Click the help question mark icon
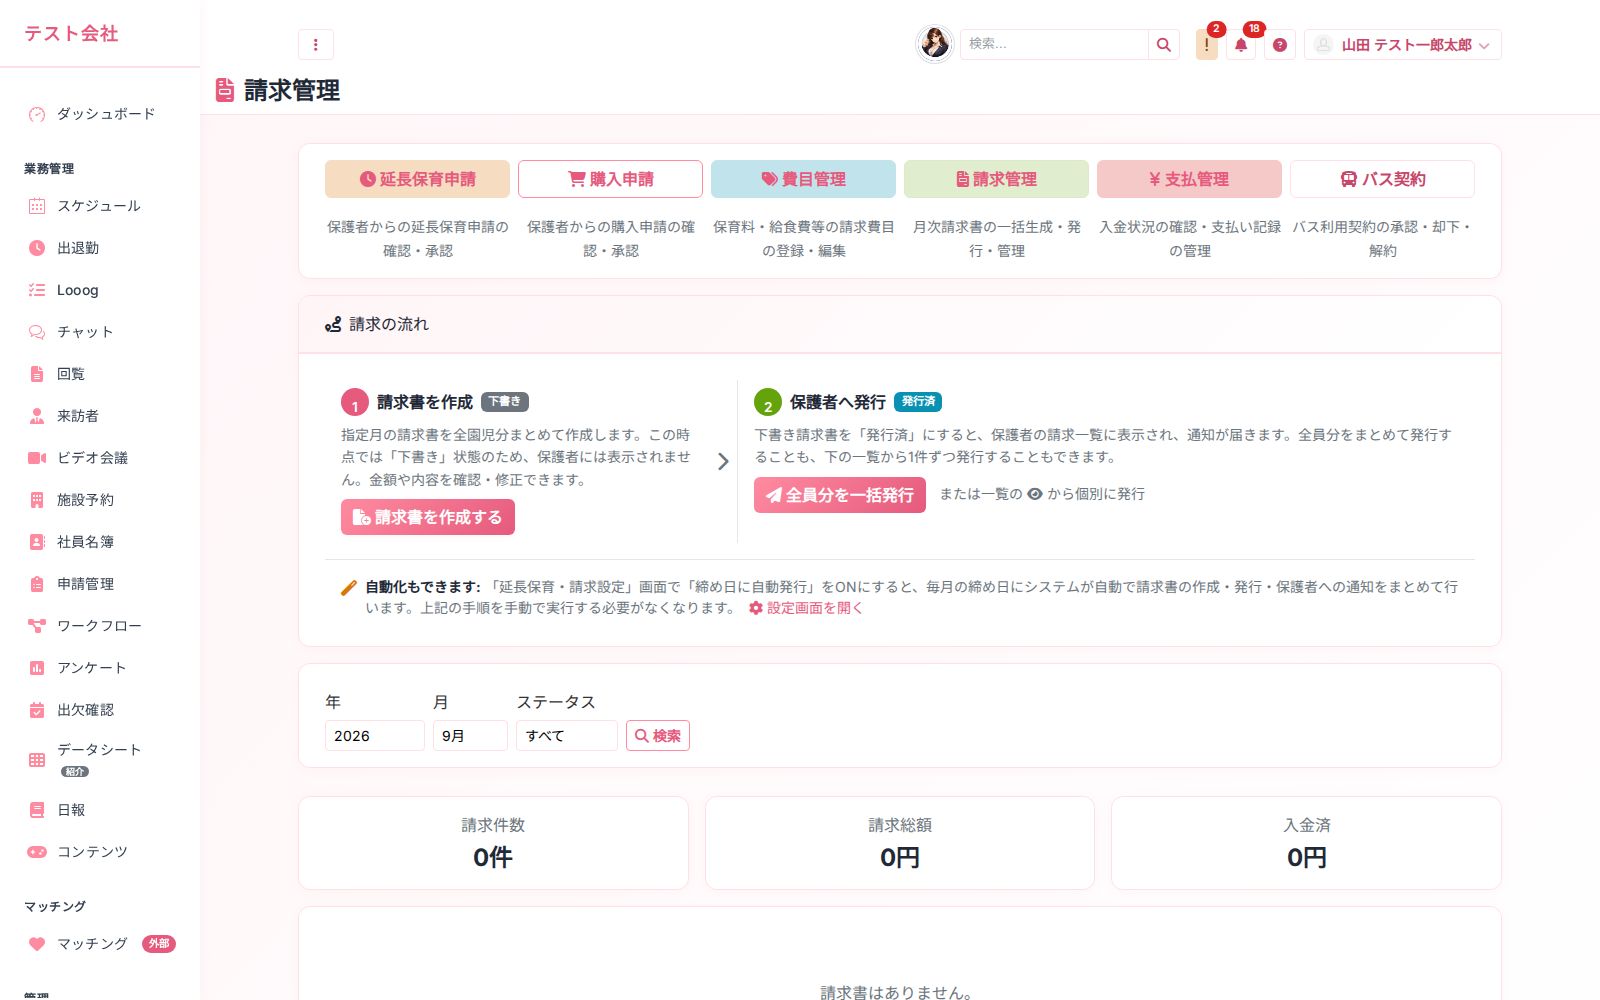Viewport: 1600px width, 1000px height. [x=1280, y=44]
